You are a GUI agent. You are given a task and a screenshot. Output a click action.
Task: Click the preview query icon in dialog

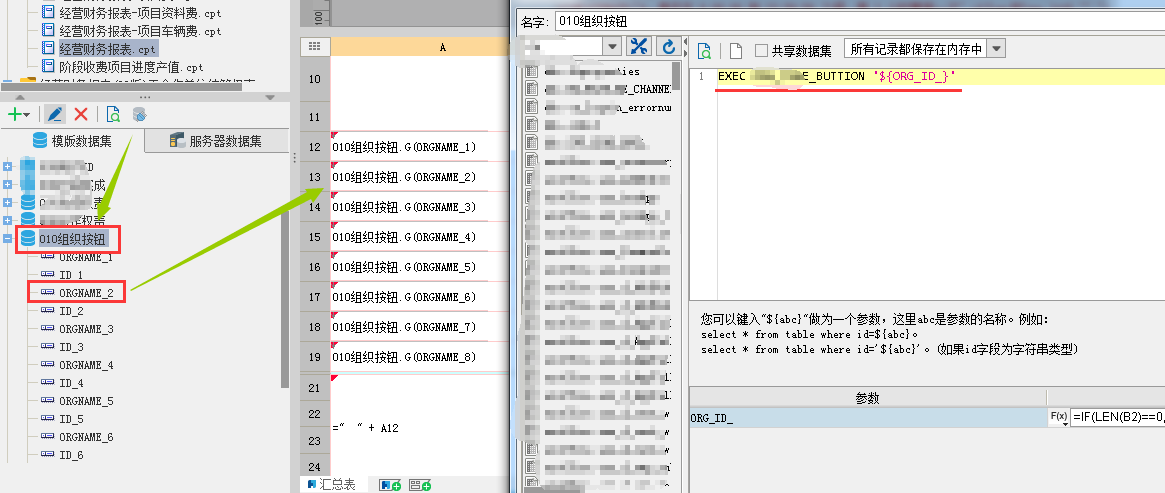(704, 50)
